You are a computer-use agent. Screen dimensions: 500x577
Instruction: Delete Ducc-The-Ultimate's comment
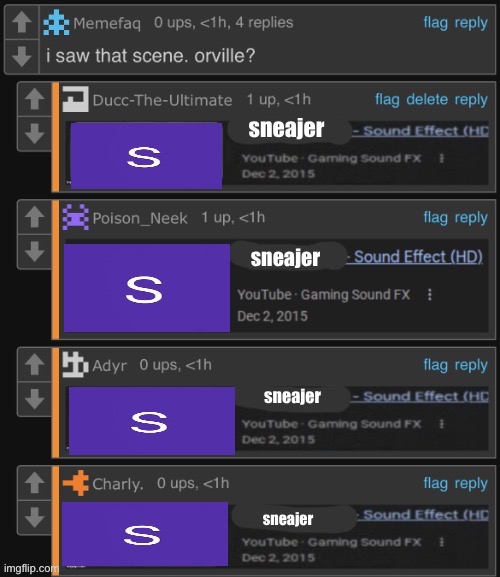coord(427,99)
